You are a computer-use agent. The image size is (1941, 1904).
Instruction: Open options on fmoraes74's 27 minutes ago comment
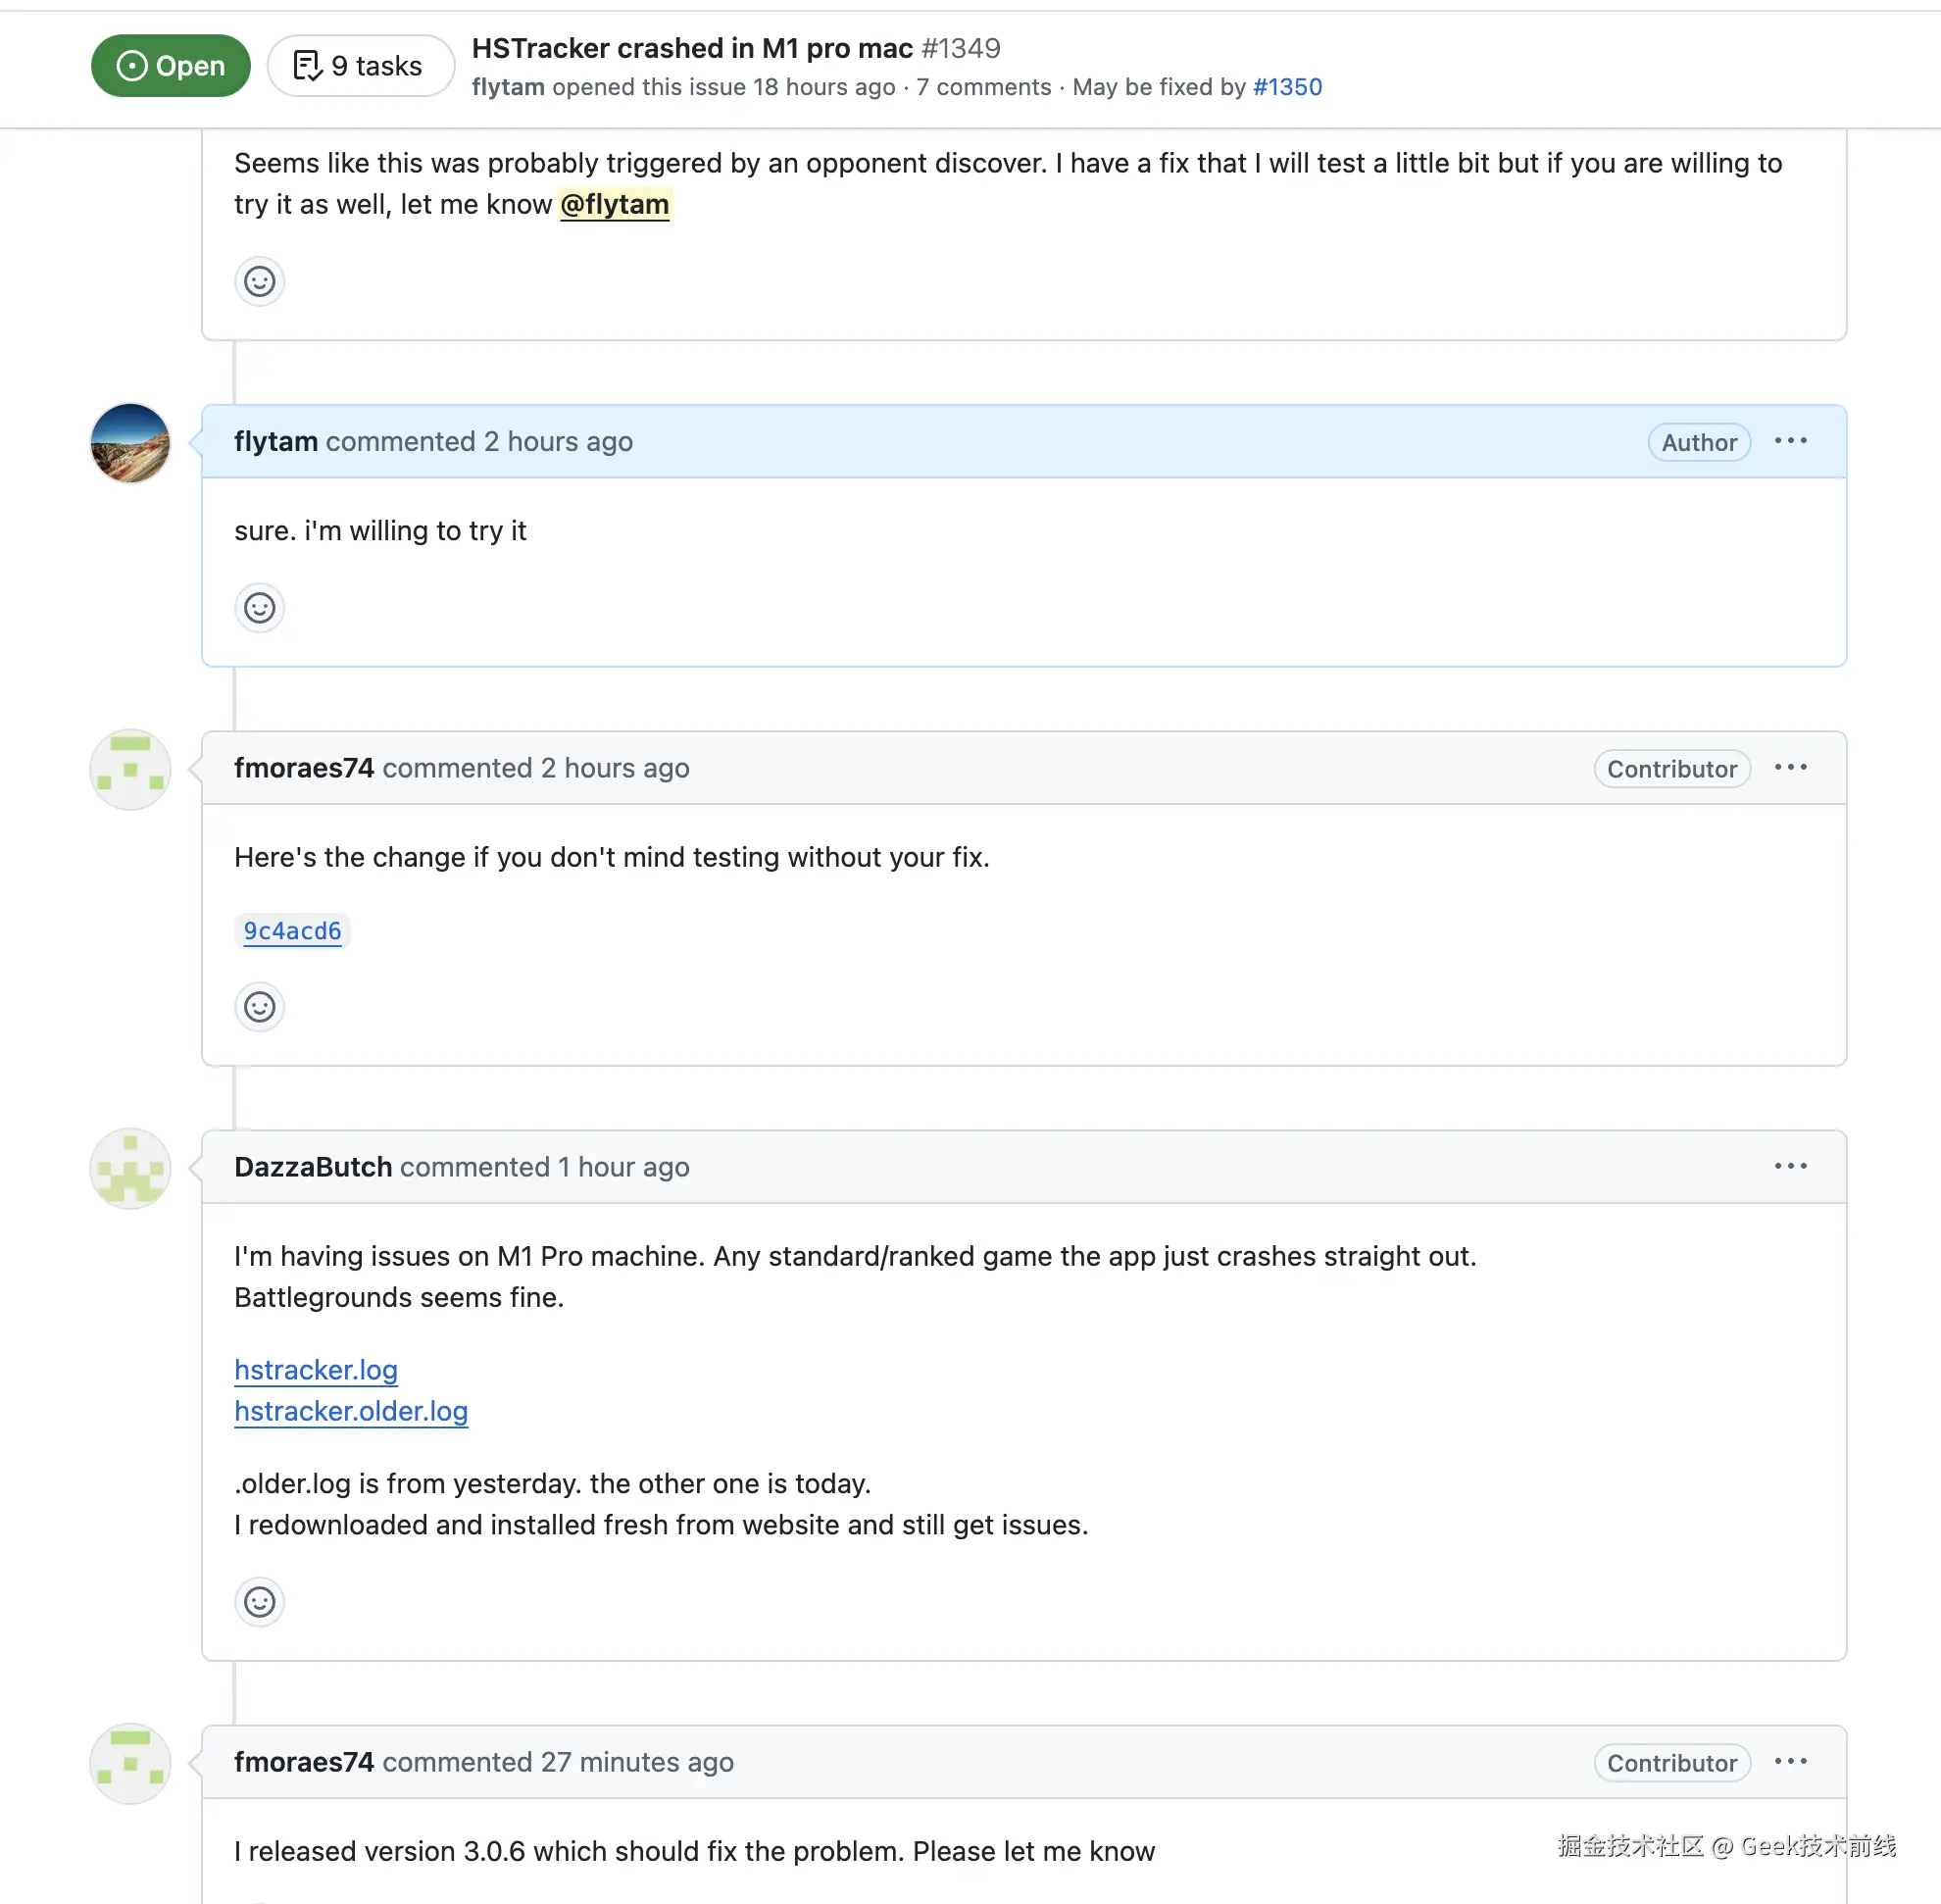(x=1790, y=1762)
